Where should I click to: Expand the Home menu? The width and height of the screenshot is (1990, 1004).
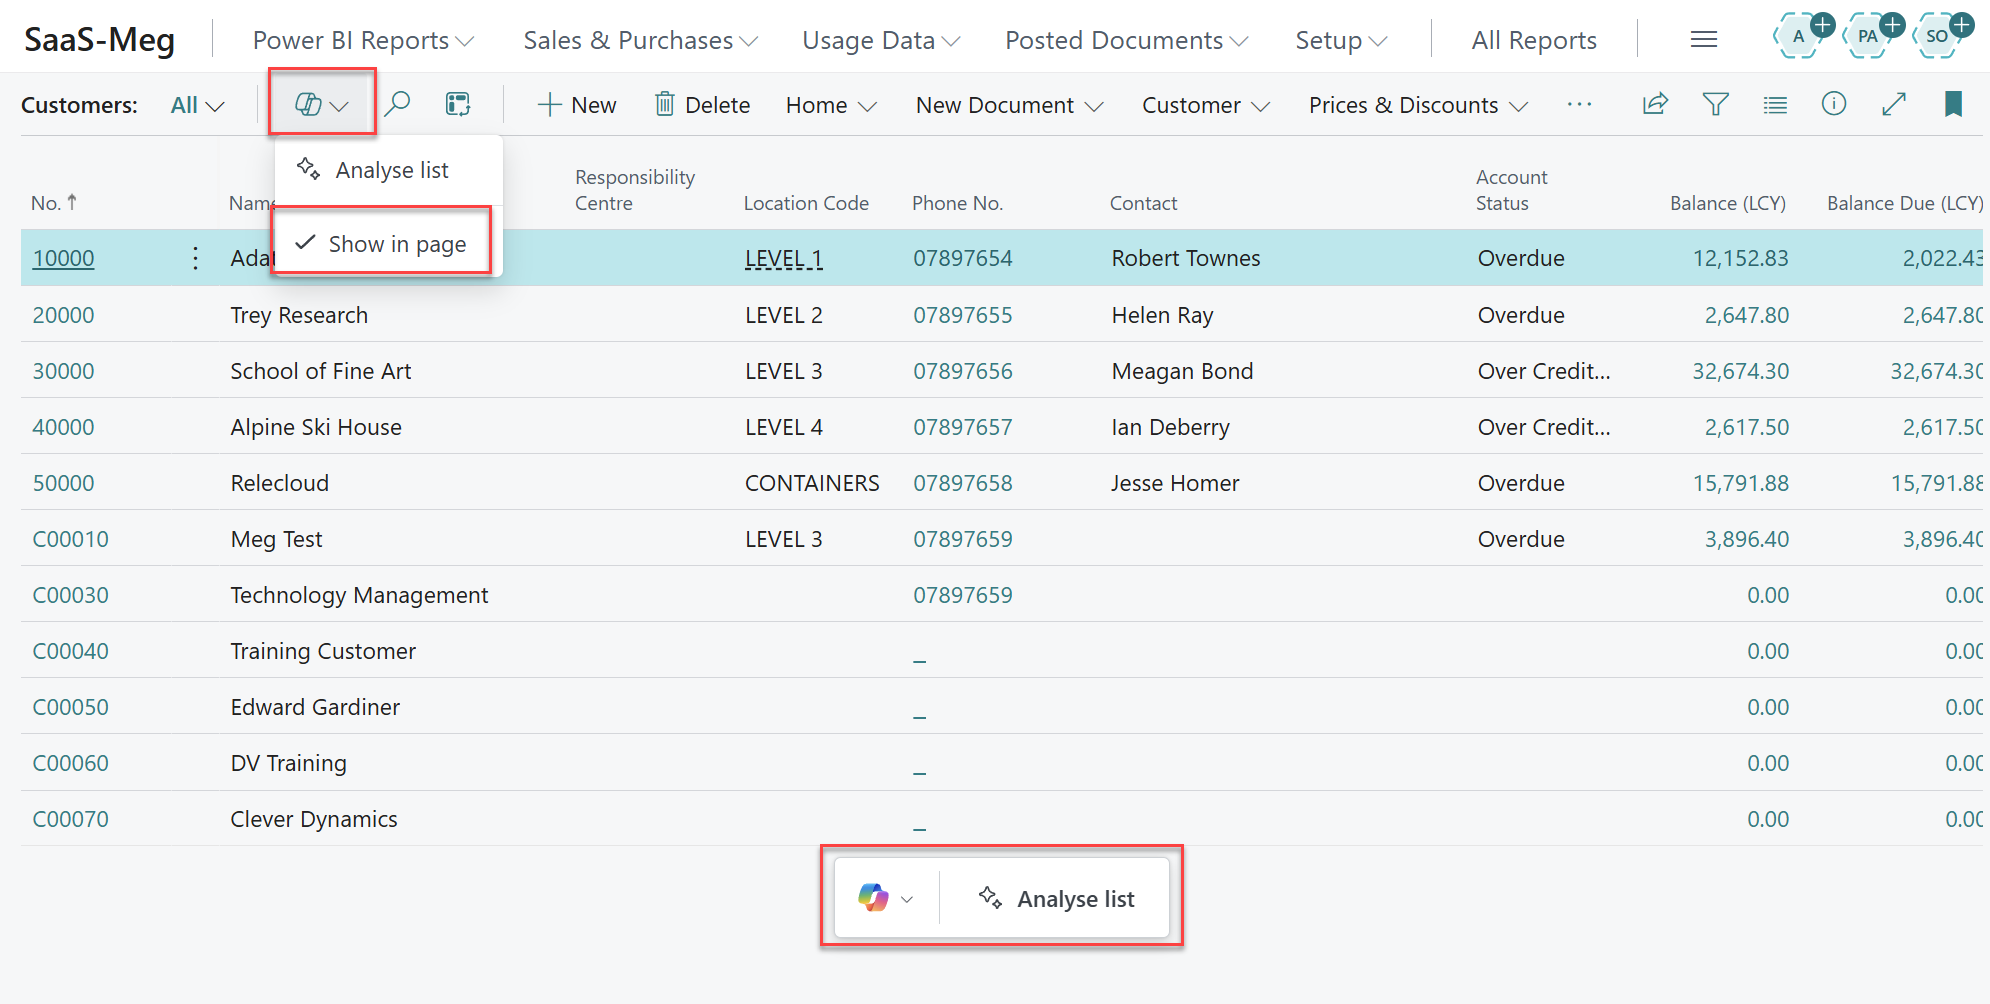pyautogui.click(x=831, y=105)
